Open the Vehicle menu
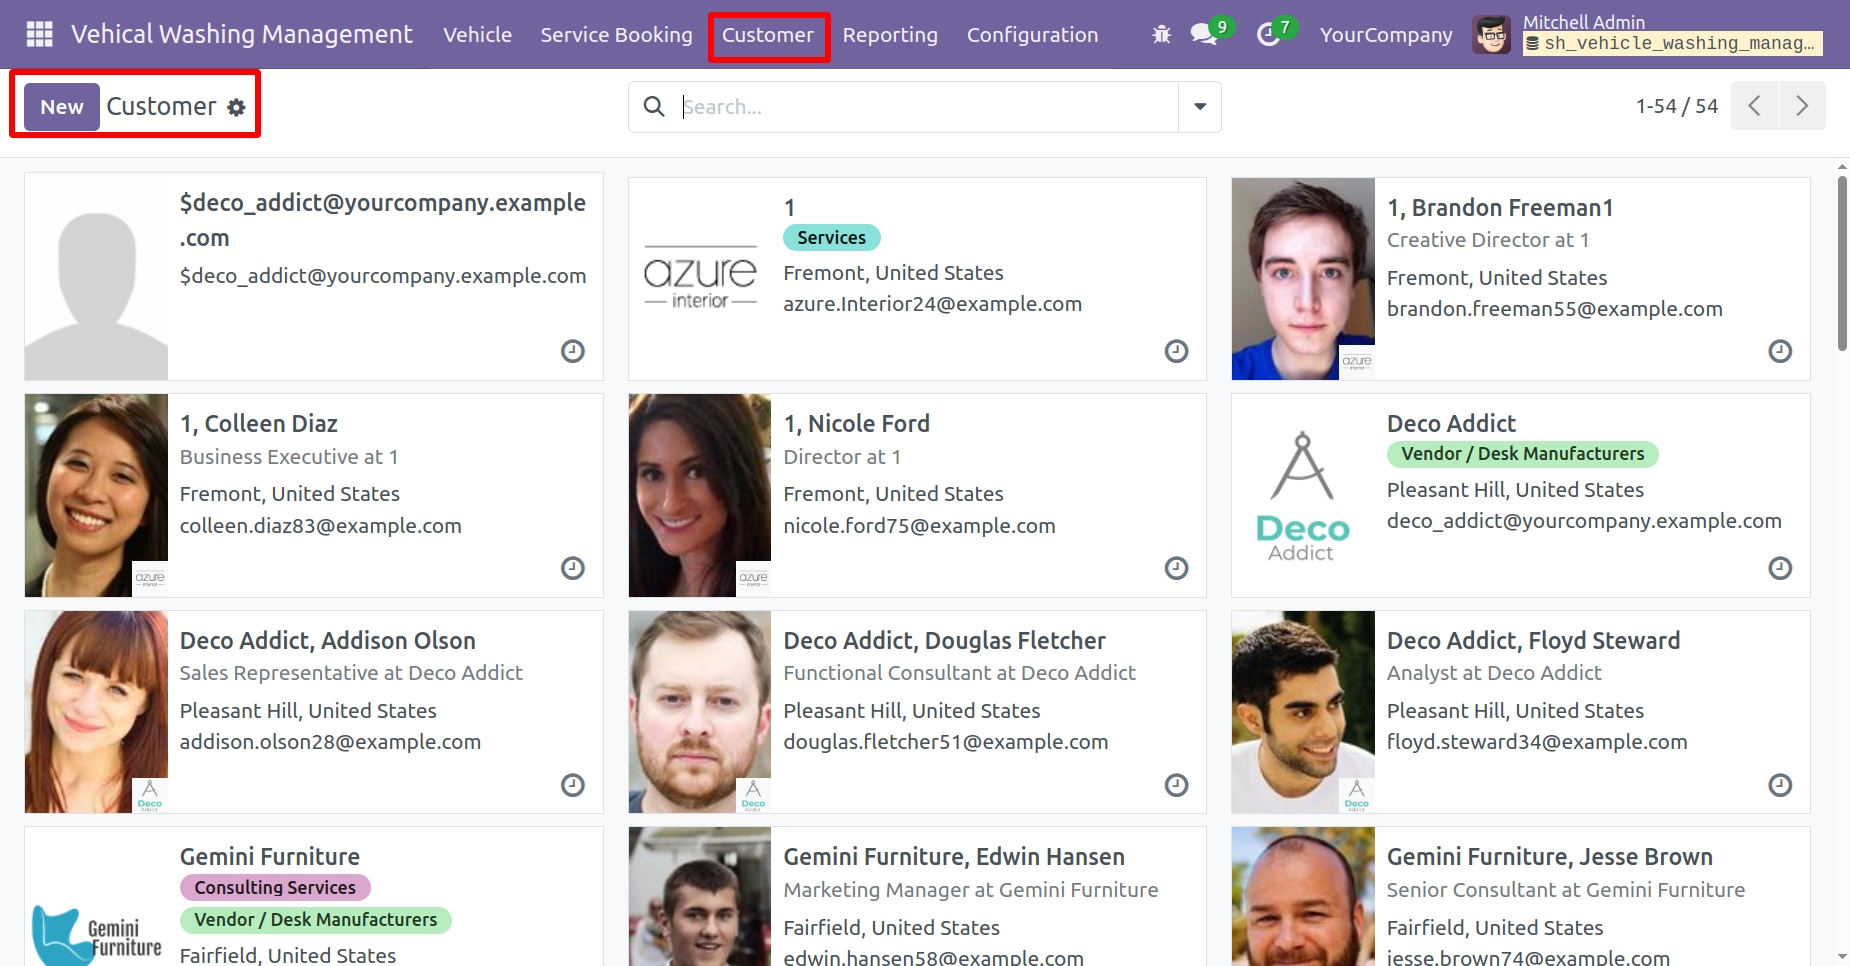Image resolution: width=1850 pixels, height=966 pixels. (x=477, y=35)
